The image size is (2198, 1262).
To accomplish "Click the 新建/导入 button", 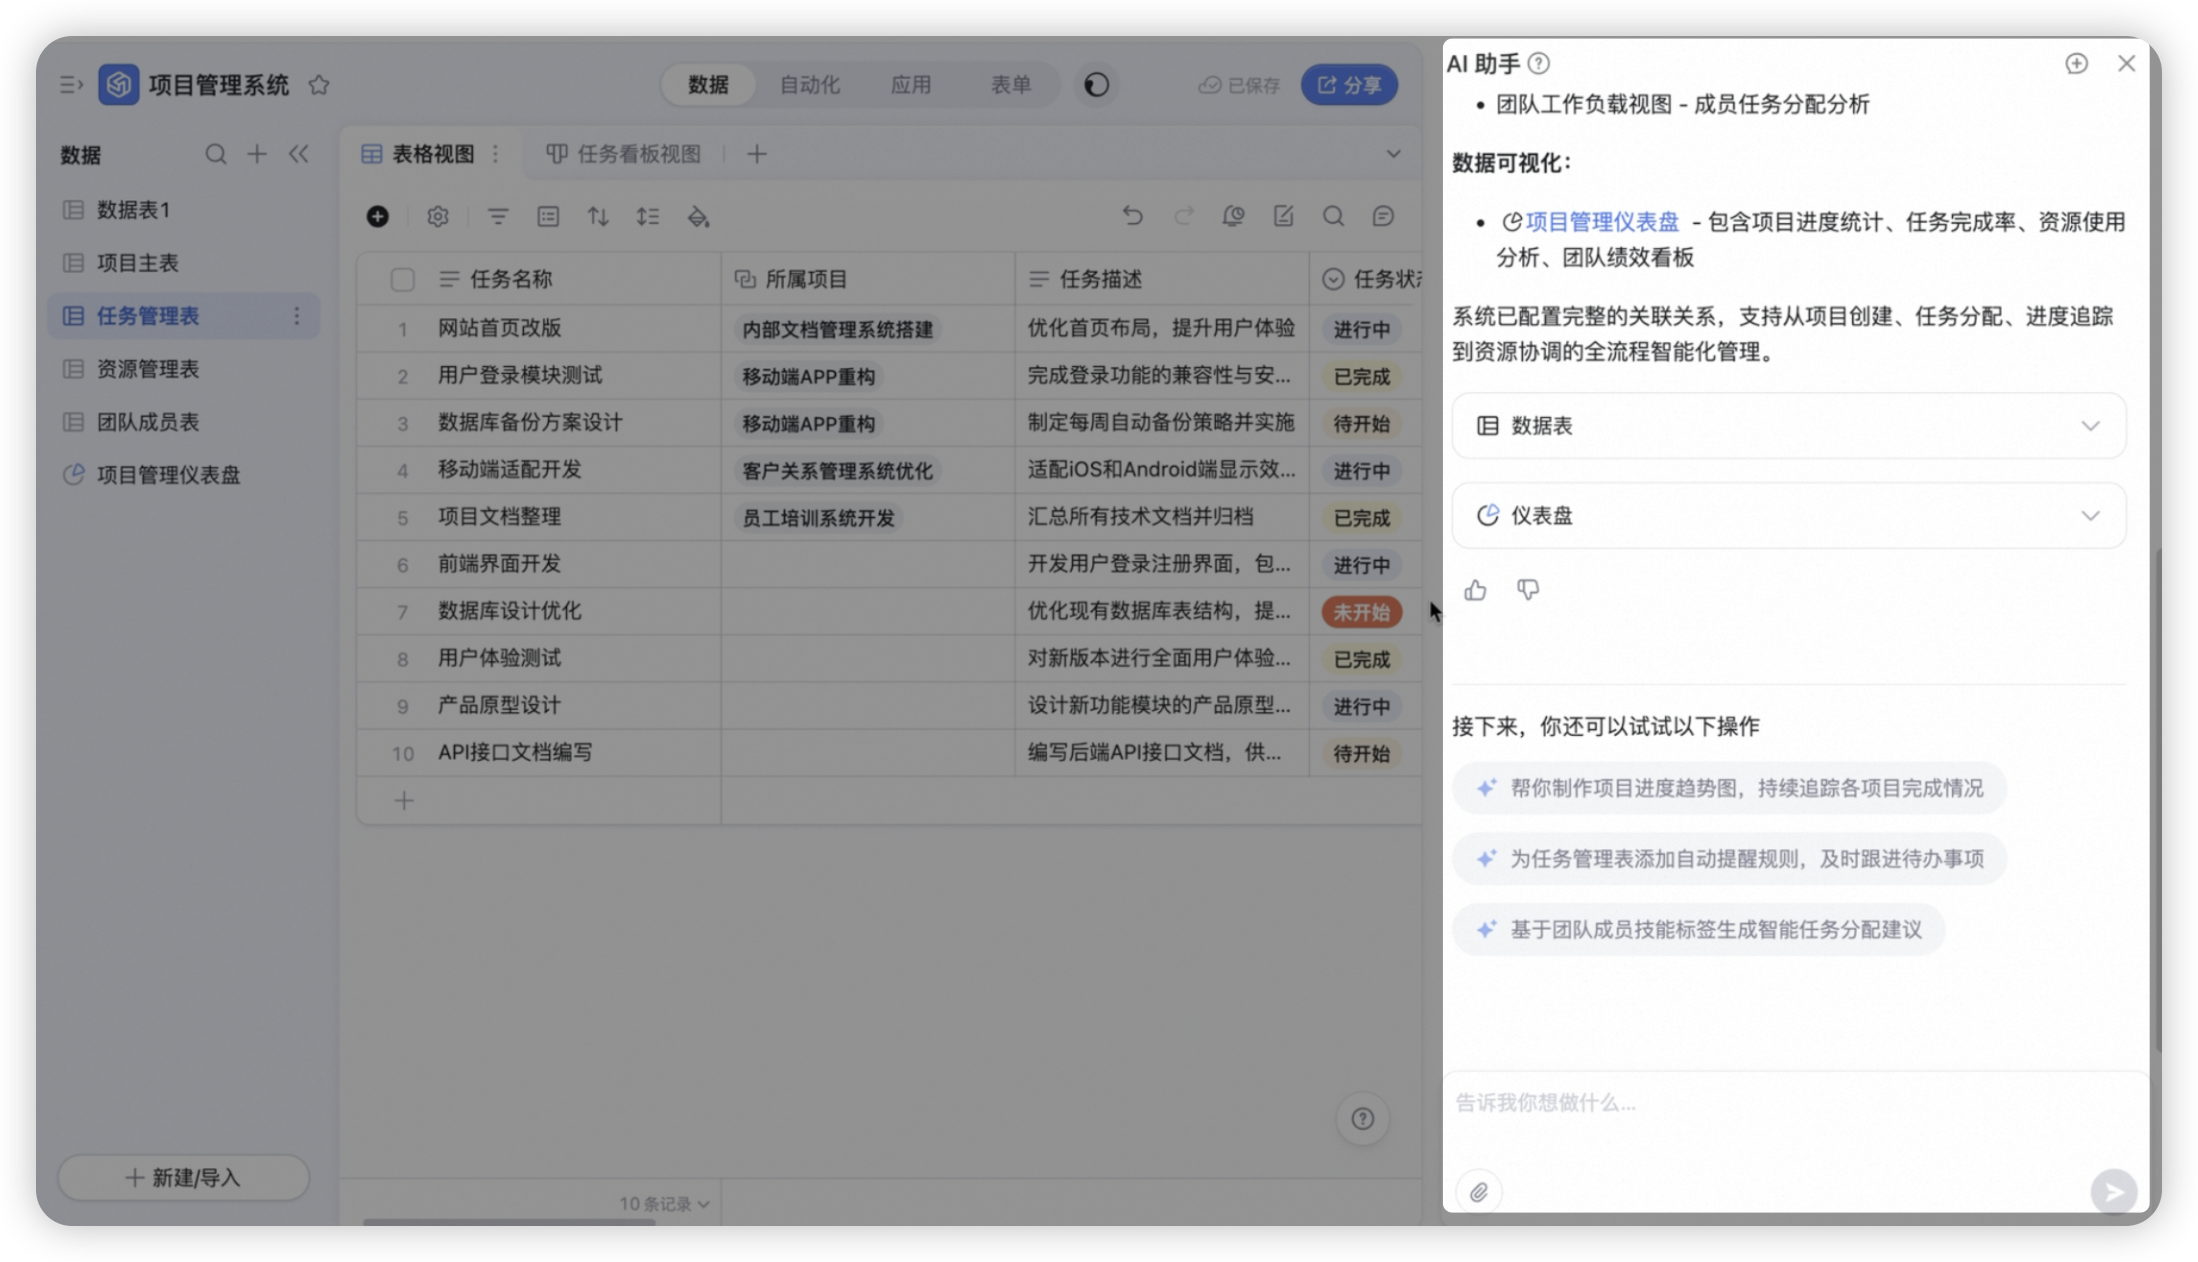I will pos(183,1178).
